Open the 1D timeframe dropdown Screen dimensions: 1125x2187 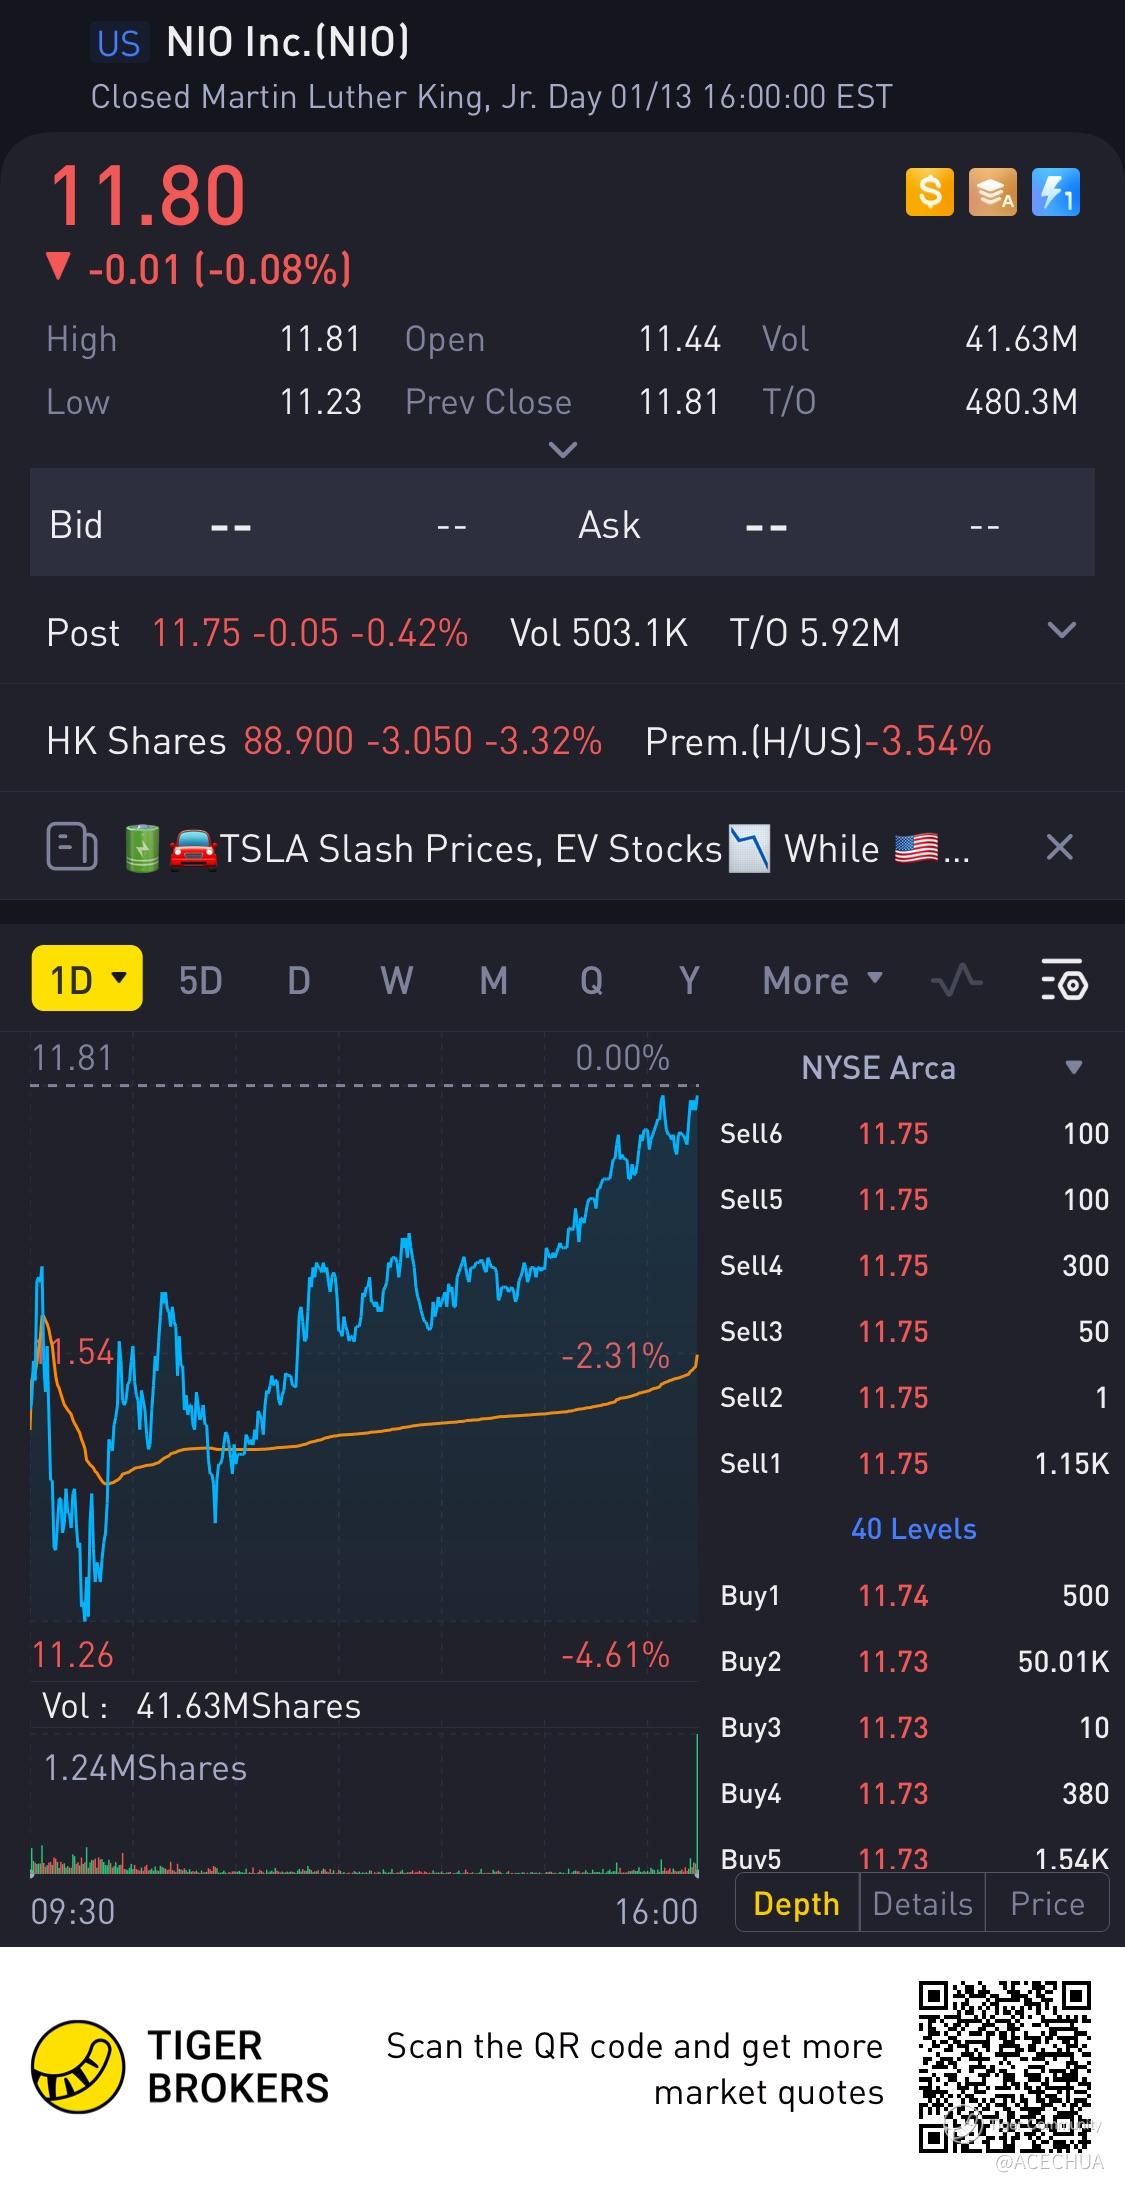[x=87, y=979]
